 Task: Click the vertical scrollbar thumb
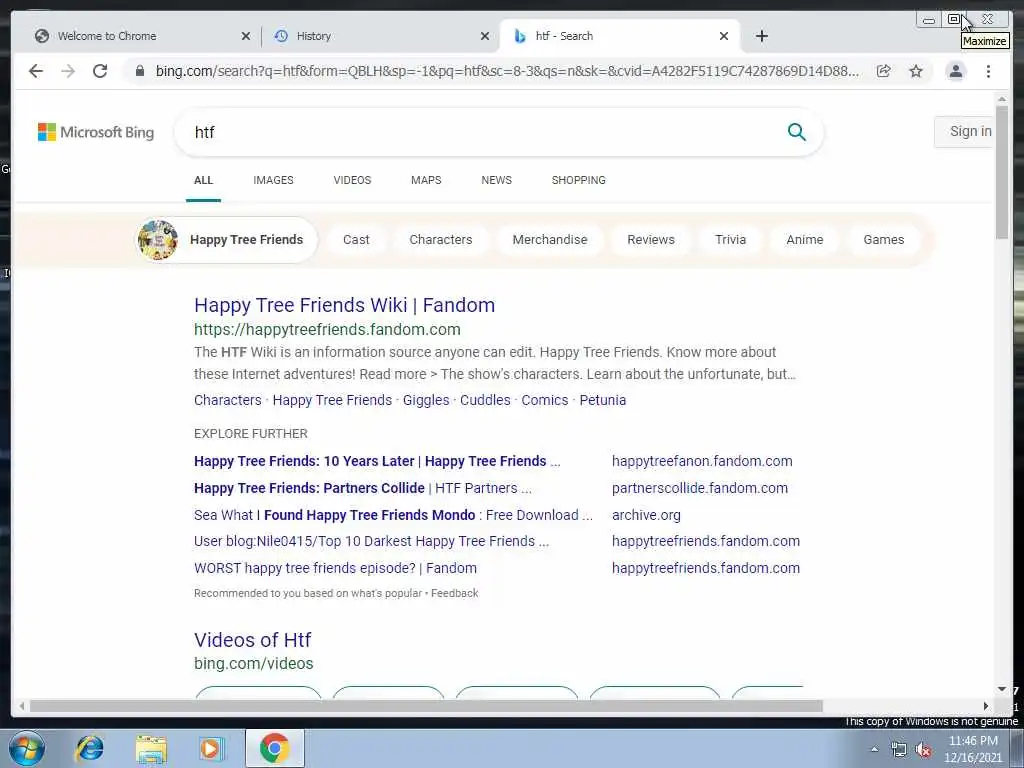(x=1002, y=172)
